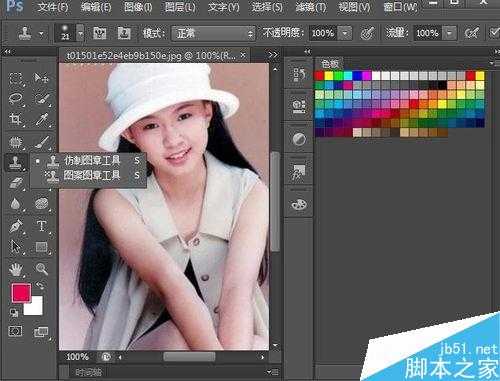The image size is (500, 381).
Task: Select the Rectangular Marquee tool
Action: click(15, 79)
